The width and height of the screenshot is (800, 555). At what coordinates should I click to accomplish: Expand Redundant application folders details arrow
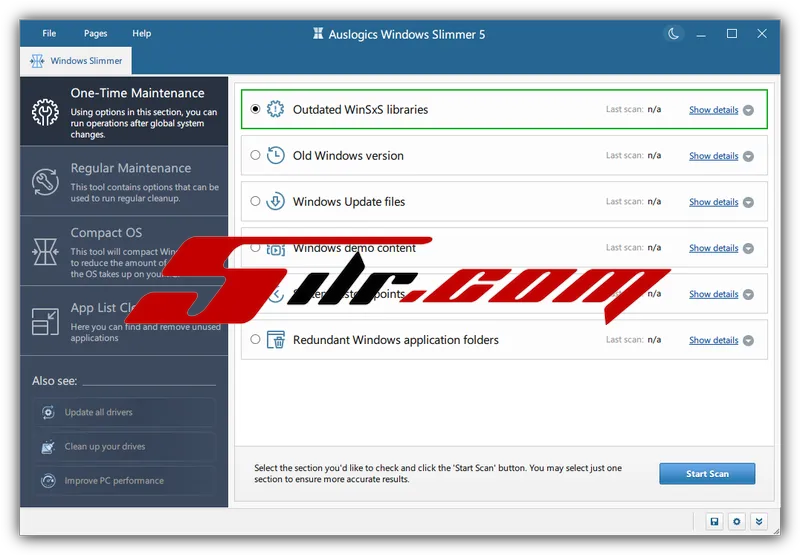(748, 340)
